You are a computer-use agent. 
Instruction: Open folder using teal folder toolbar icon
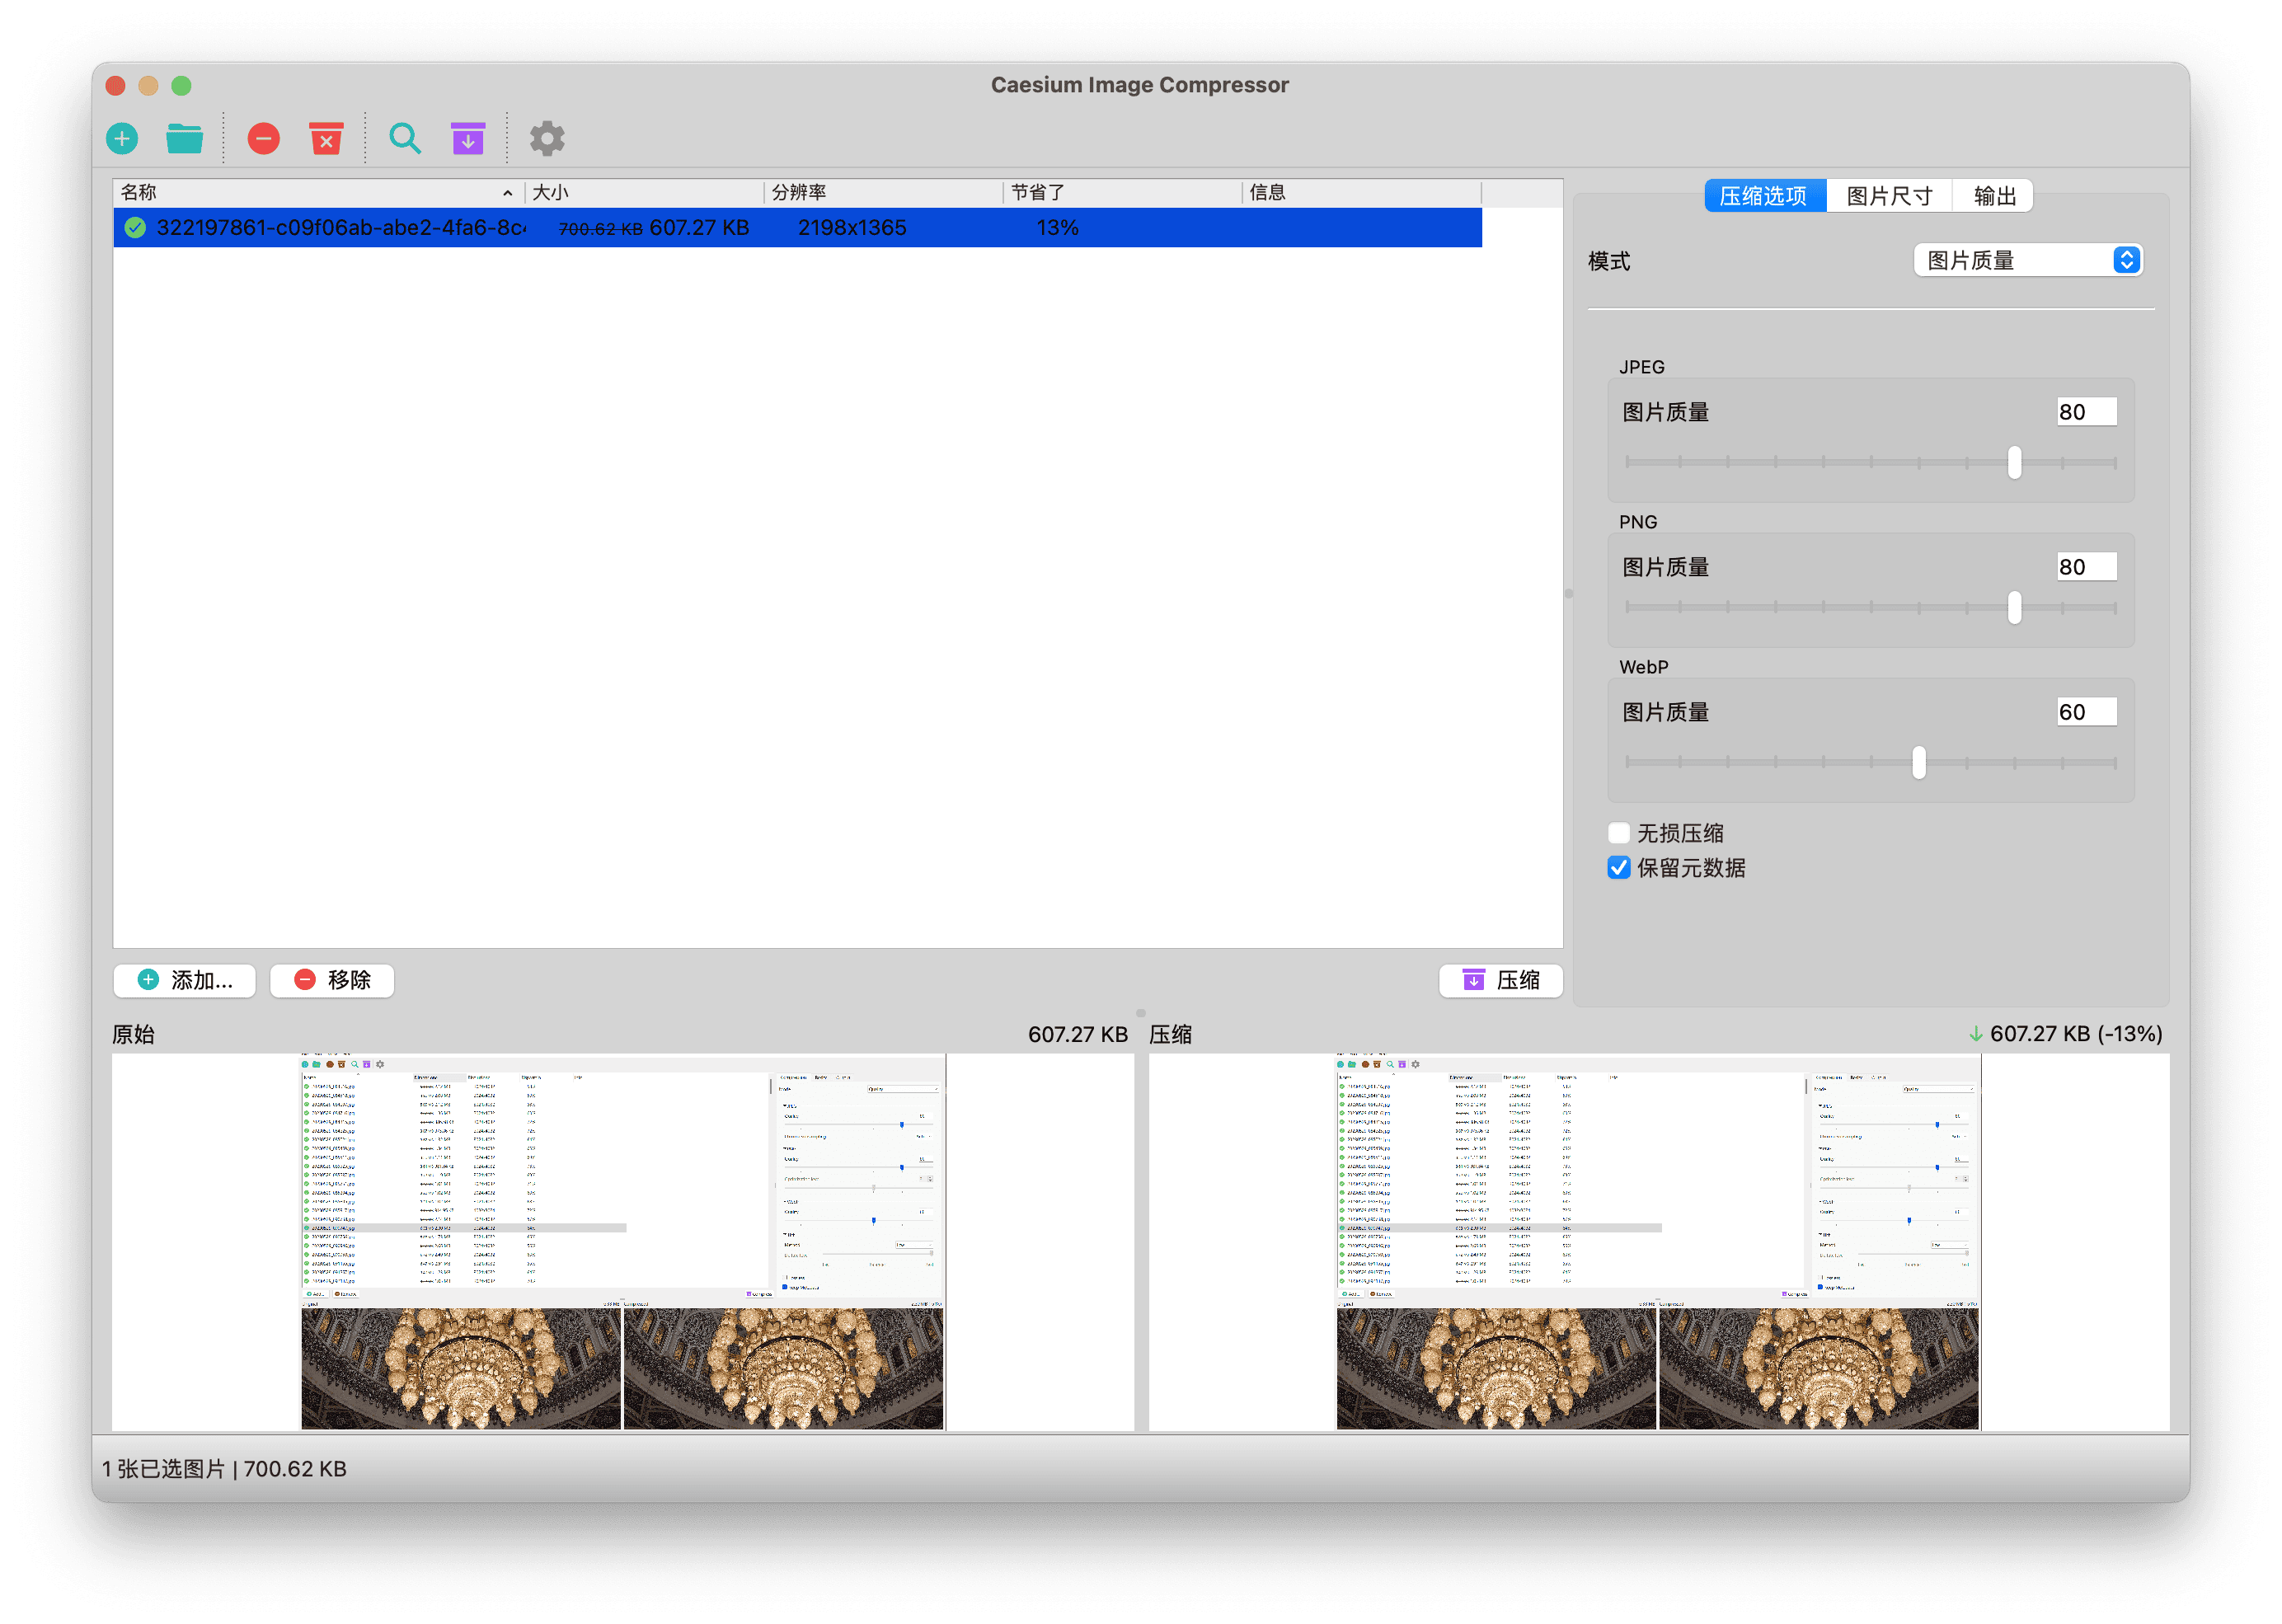click(x=184, y=138)
